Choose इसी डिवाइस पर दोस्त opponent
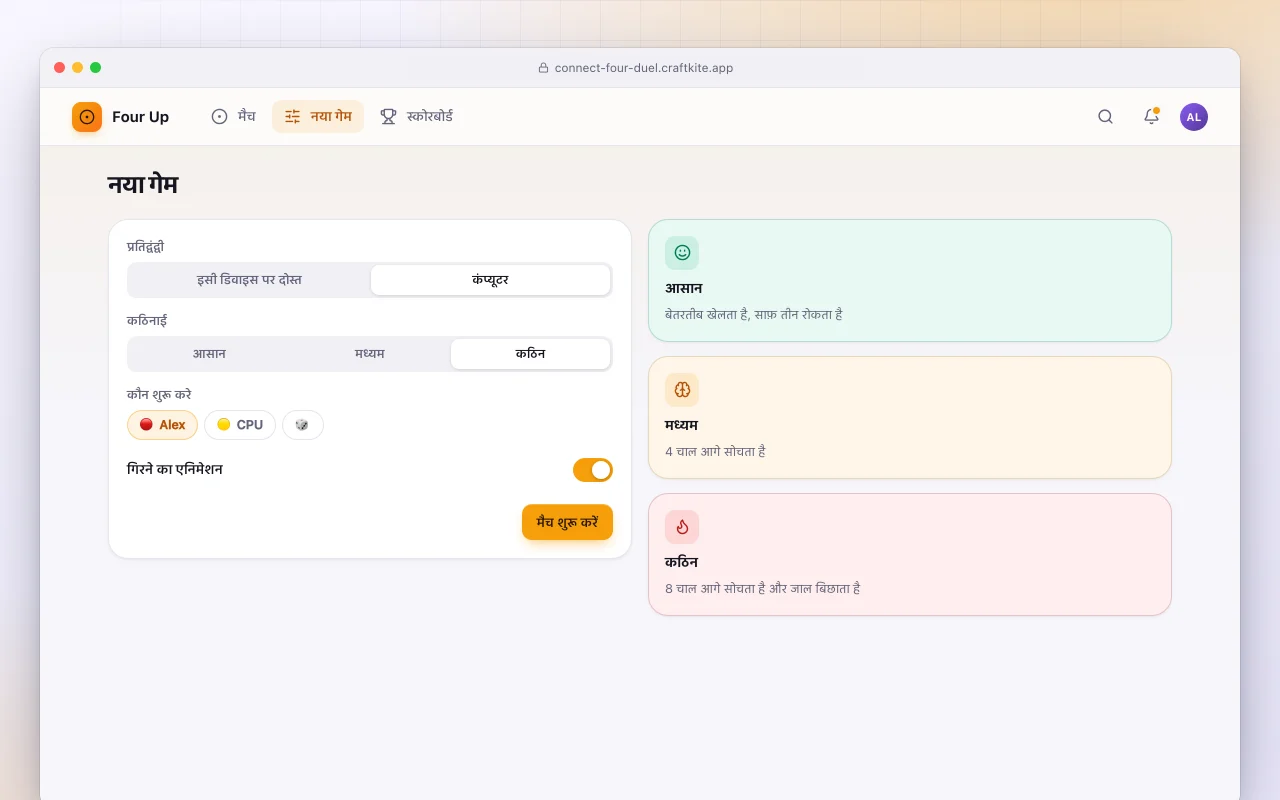 click(x=249, y=280)
